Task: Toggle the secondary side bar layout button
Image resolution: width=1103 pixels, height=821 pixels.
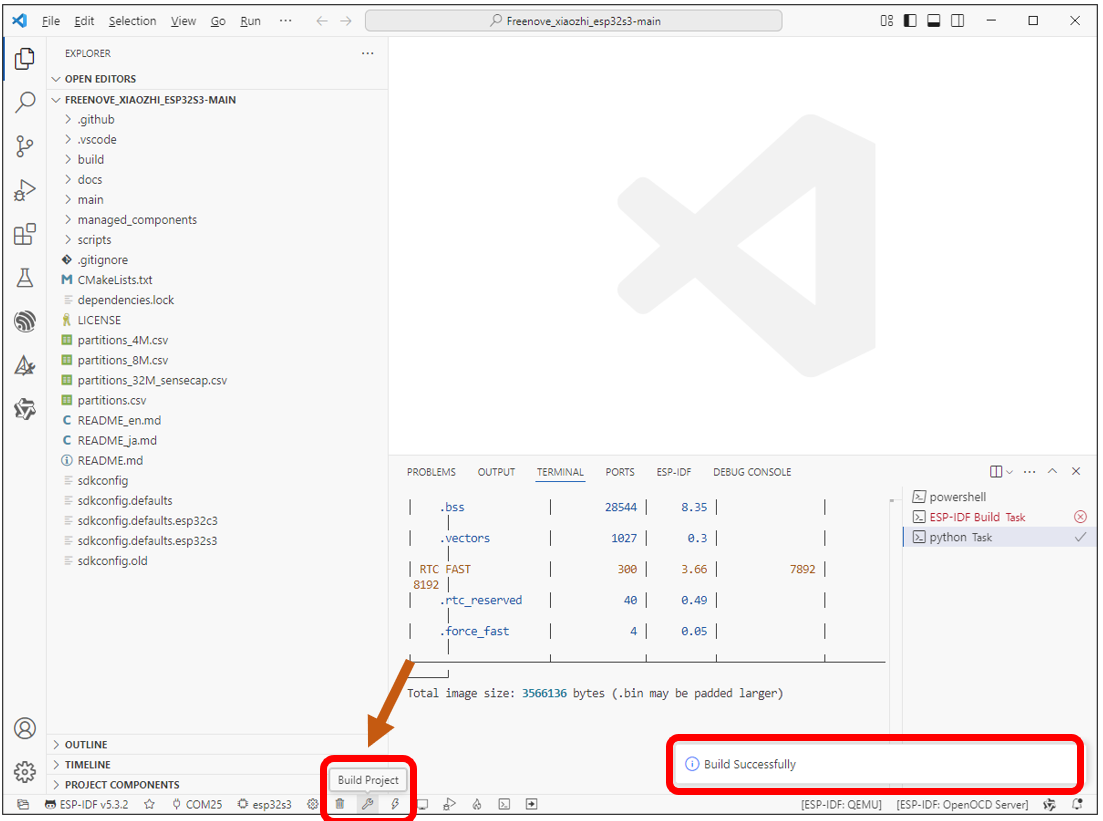Action: (957, 20)
